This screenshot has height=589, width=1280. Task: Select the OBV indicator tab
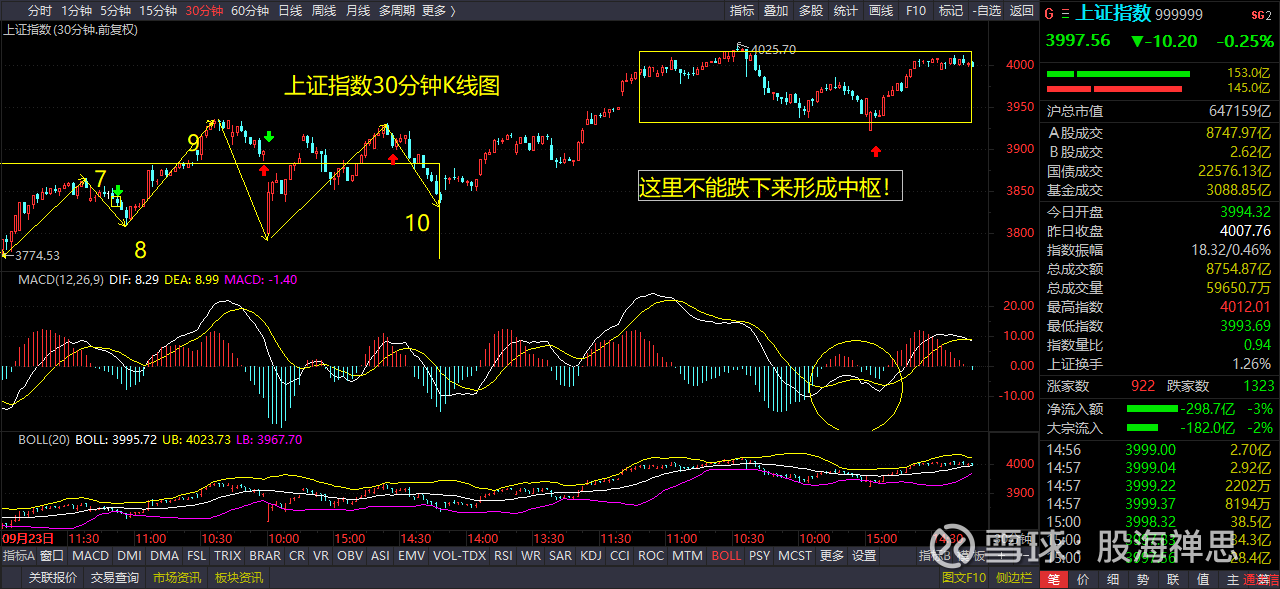pyautogui.click(x=350, y=556)
